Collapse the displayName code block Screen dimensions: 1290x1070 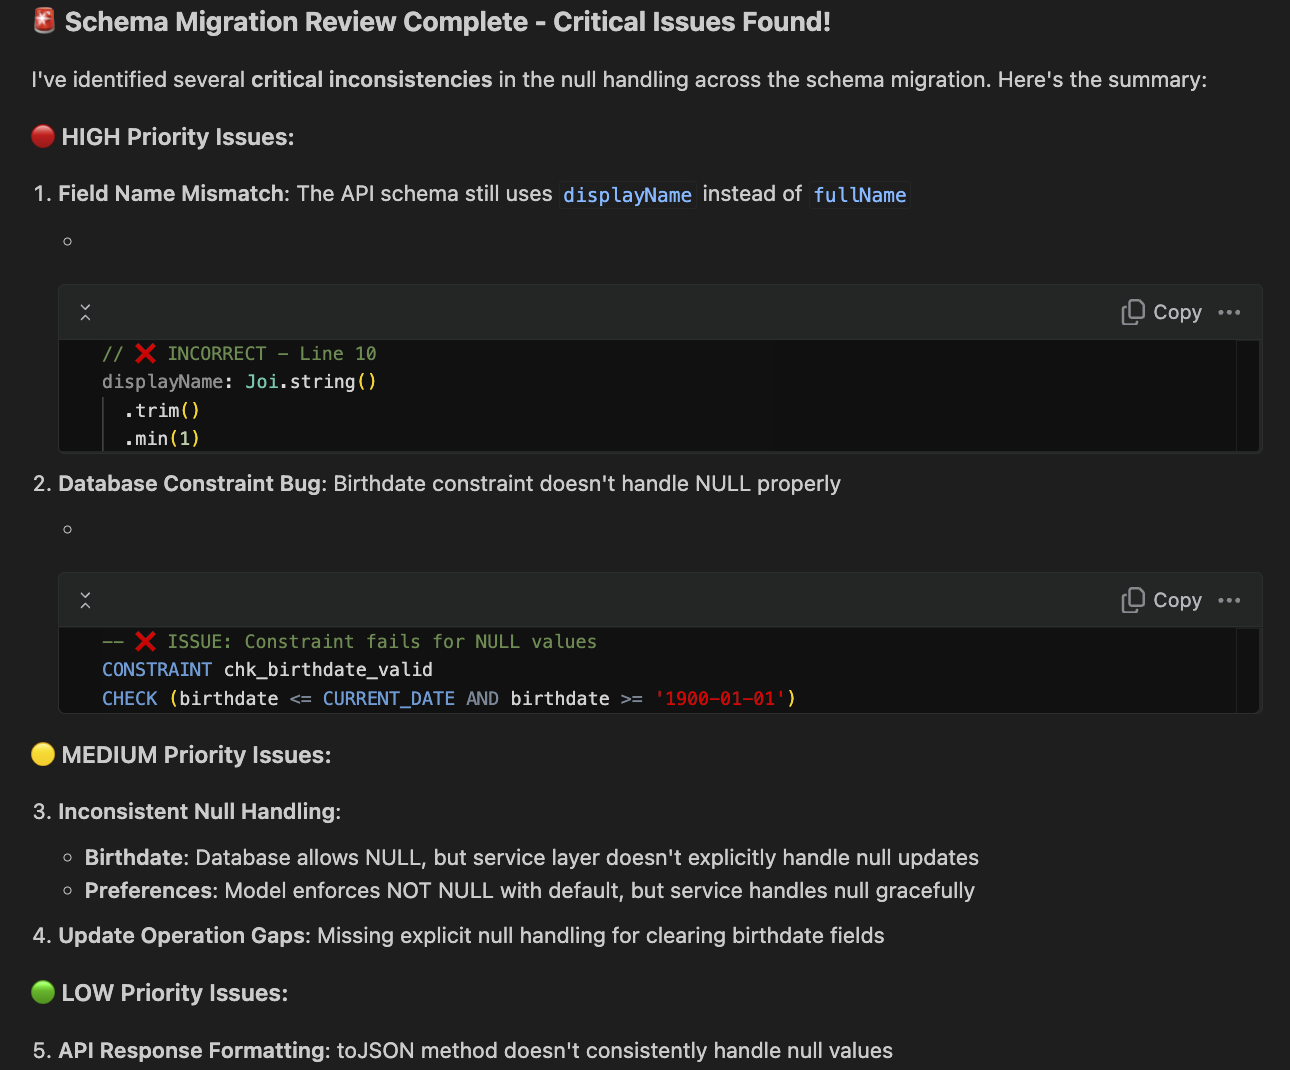(x=85, y=312)
